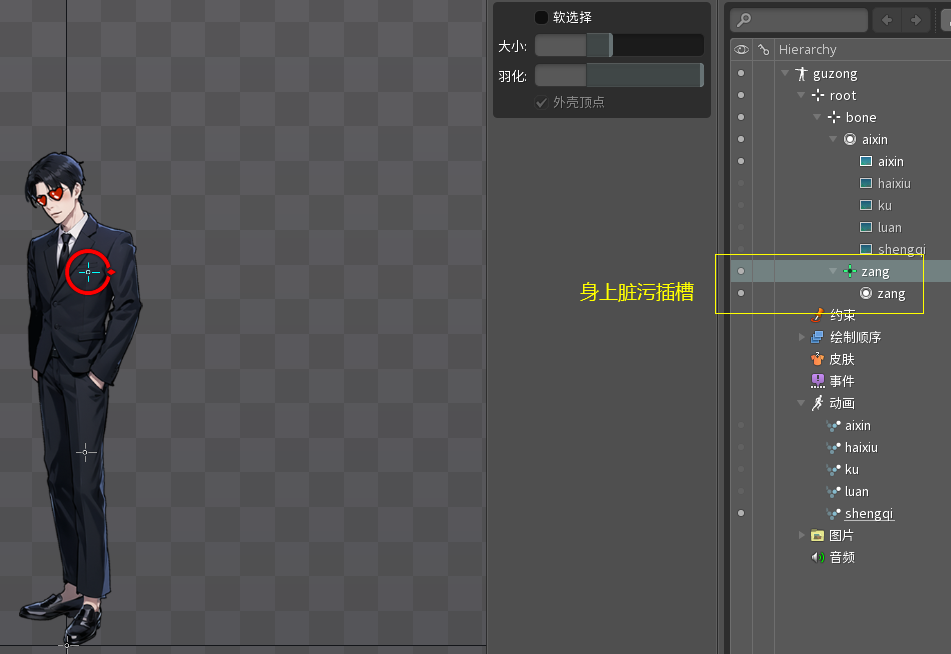Click the 绘制顺序 draw order icon
The image size is (951, 654).
(x=817, y=337)
